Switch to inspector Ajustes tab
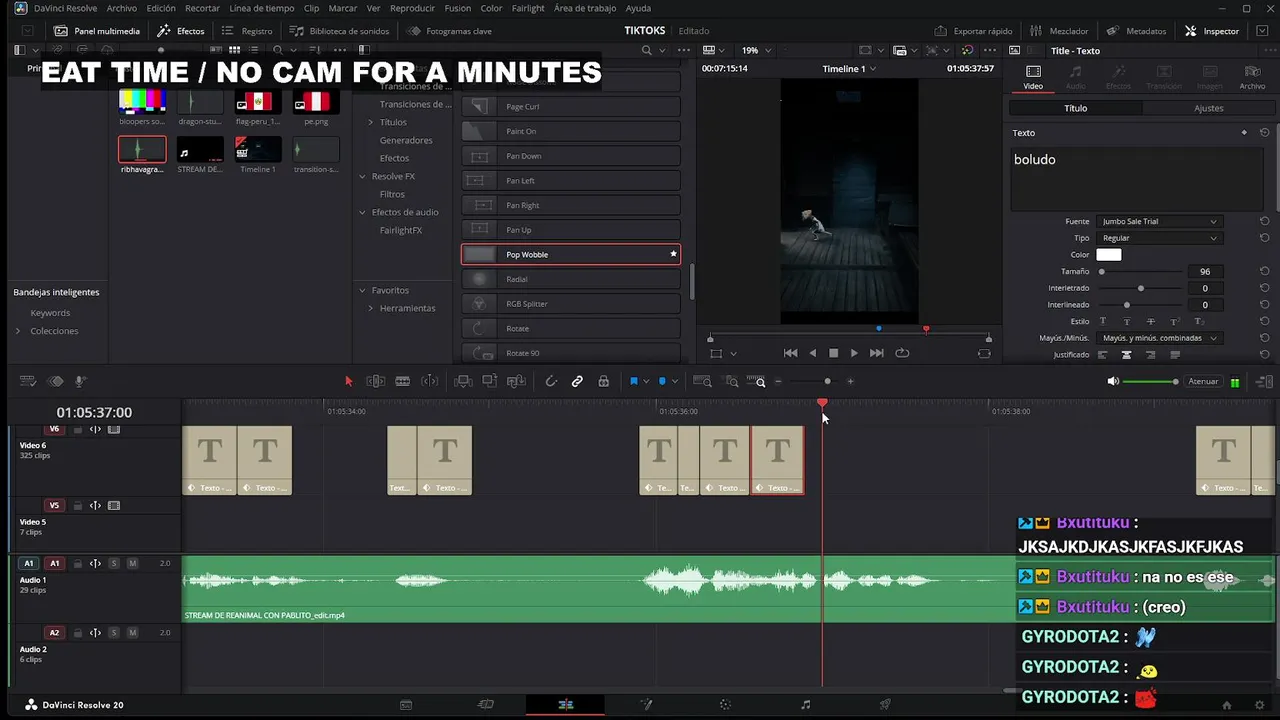 click(x=1208, y=108)
